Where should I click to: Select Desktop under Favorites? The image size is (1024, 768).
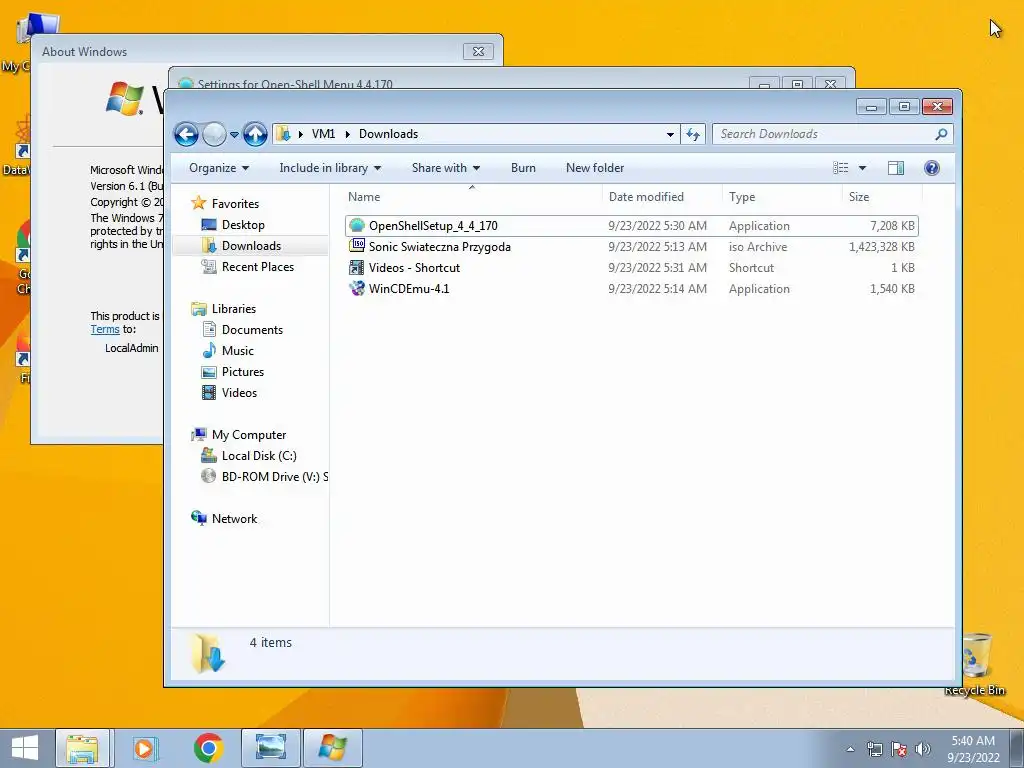[x=243, y=225]
